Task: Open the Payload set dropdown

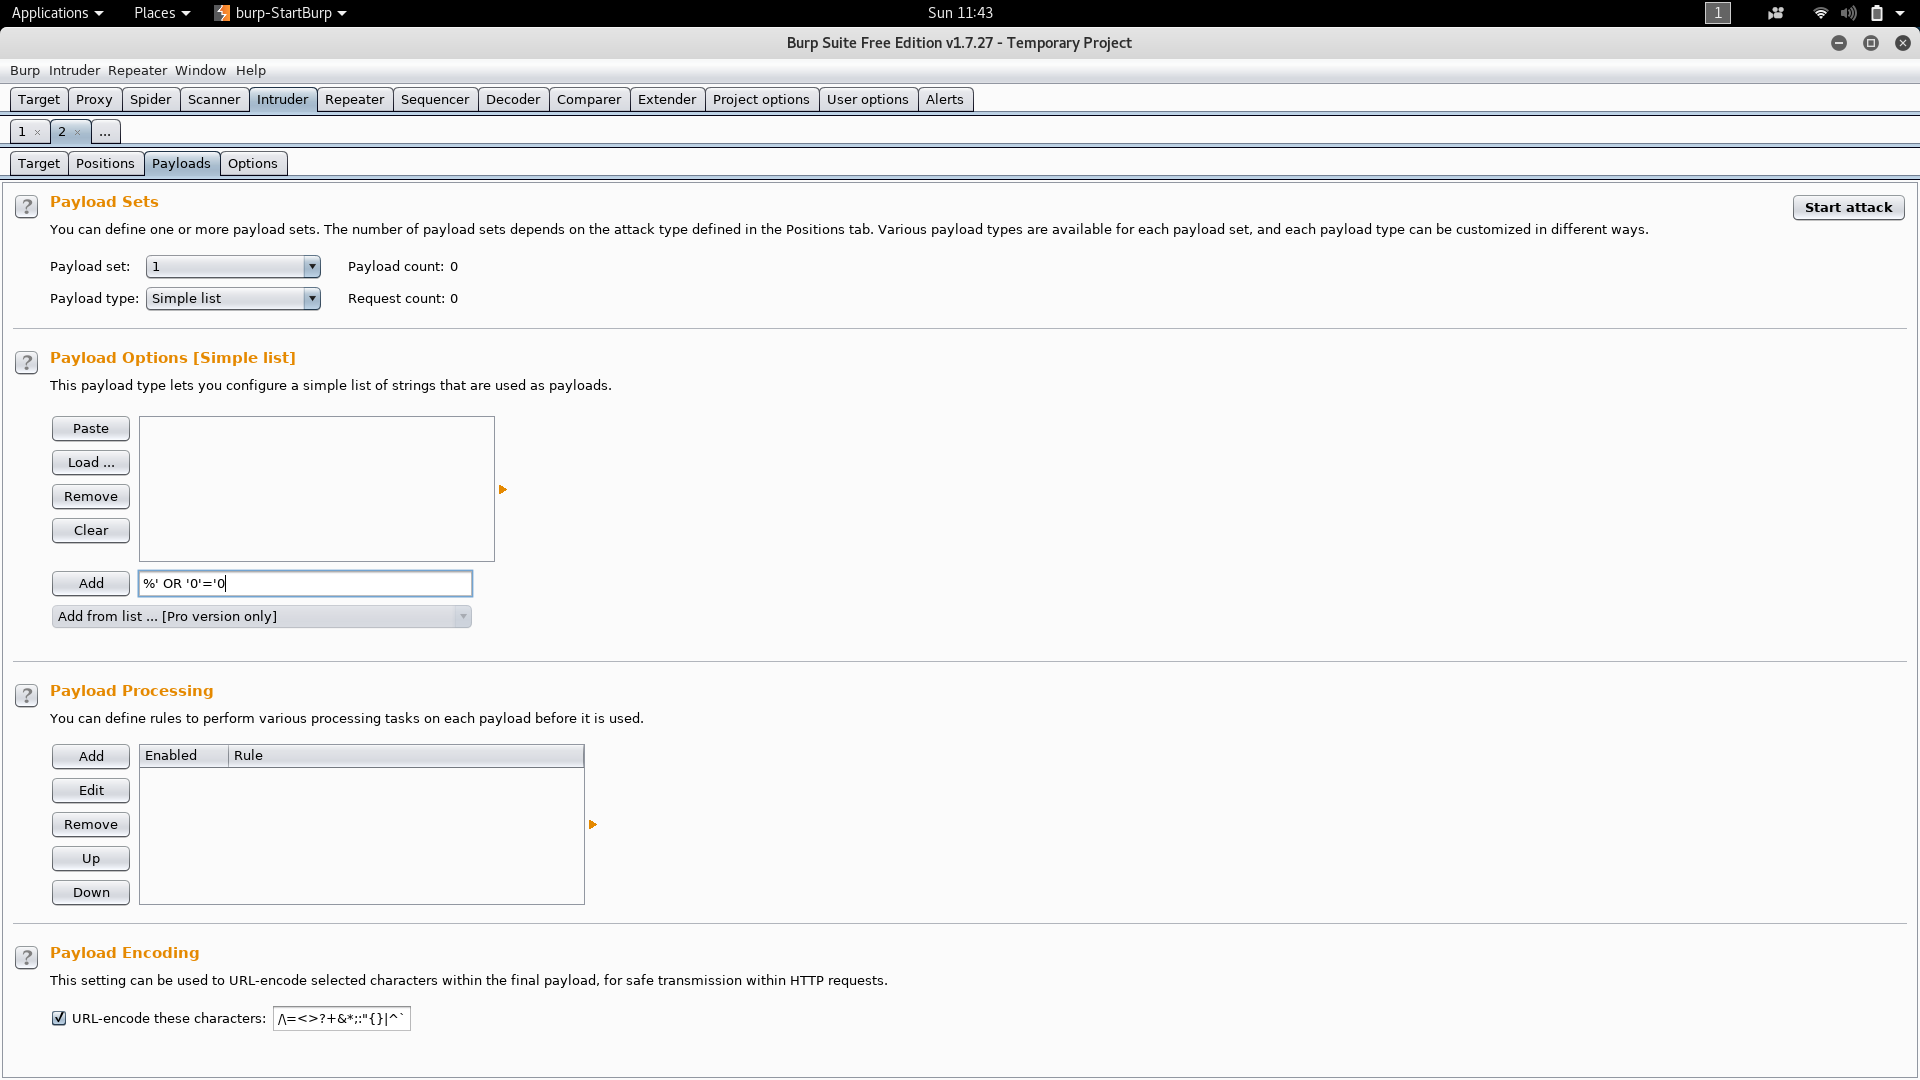Action: [233, 266]
